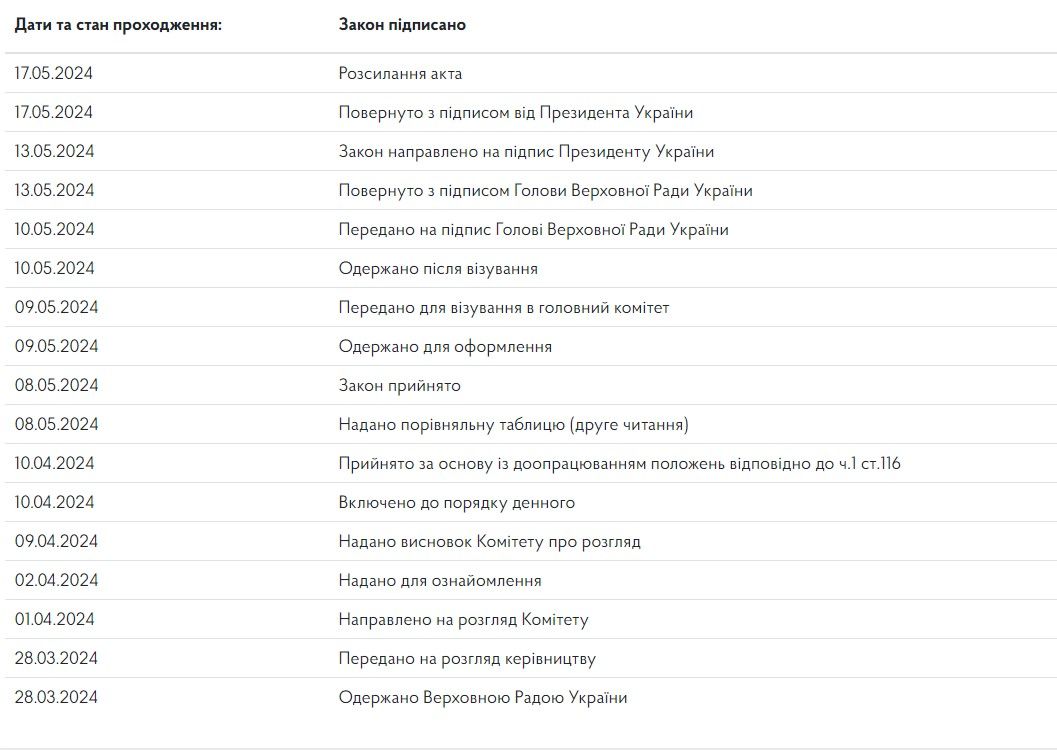The height and width of the screenshot is (750, 1057).
Task: Click the "Одержано після візування" row text
Action: (x=438, y=268)
